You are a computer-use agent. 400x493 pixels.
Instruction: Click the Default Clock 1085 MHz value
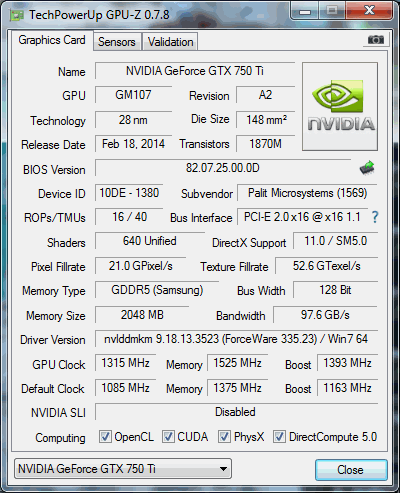(x=125, y=388)
